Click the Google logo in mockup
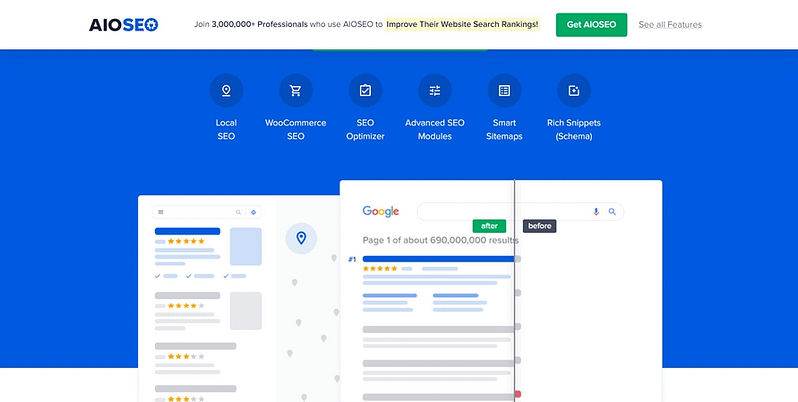 tap(381, 211)
